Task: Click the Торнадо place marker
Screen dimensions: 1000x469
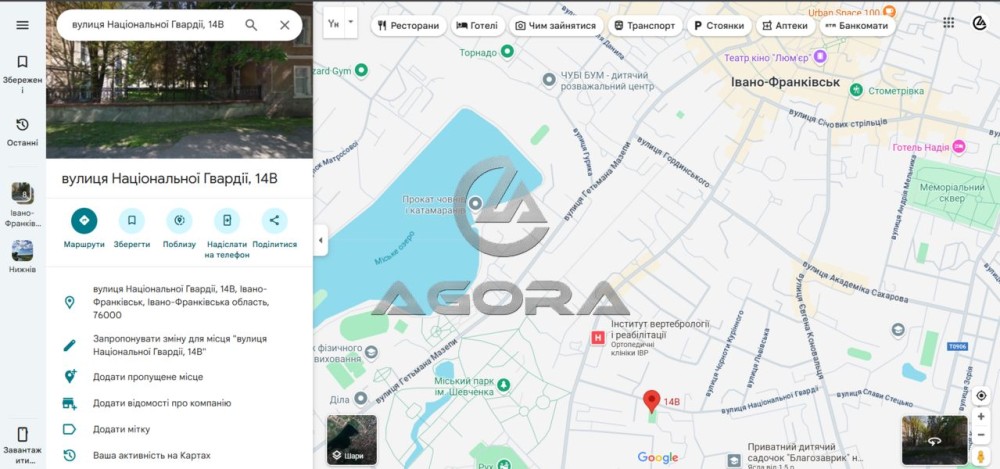Action: tap(507, 52)
